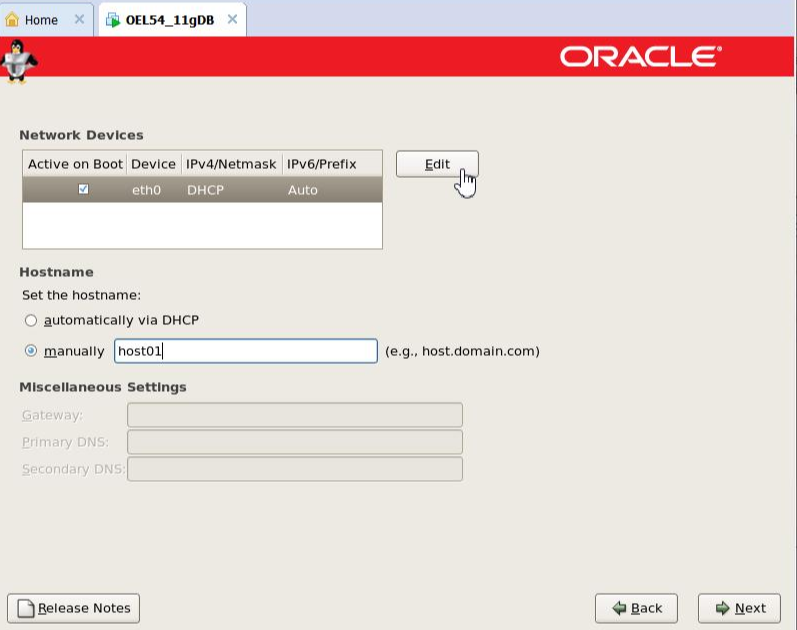The image size is (797, 630).
Task: Go Back to the previous installer step
Action: tap(636, 608)
